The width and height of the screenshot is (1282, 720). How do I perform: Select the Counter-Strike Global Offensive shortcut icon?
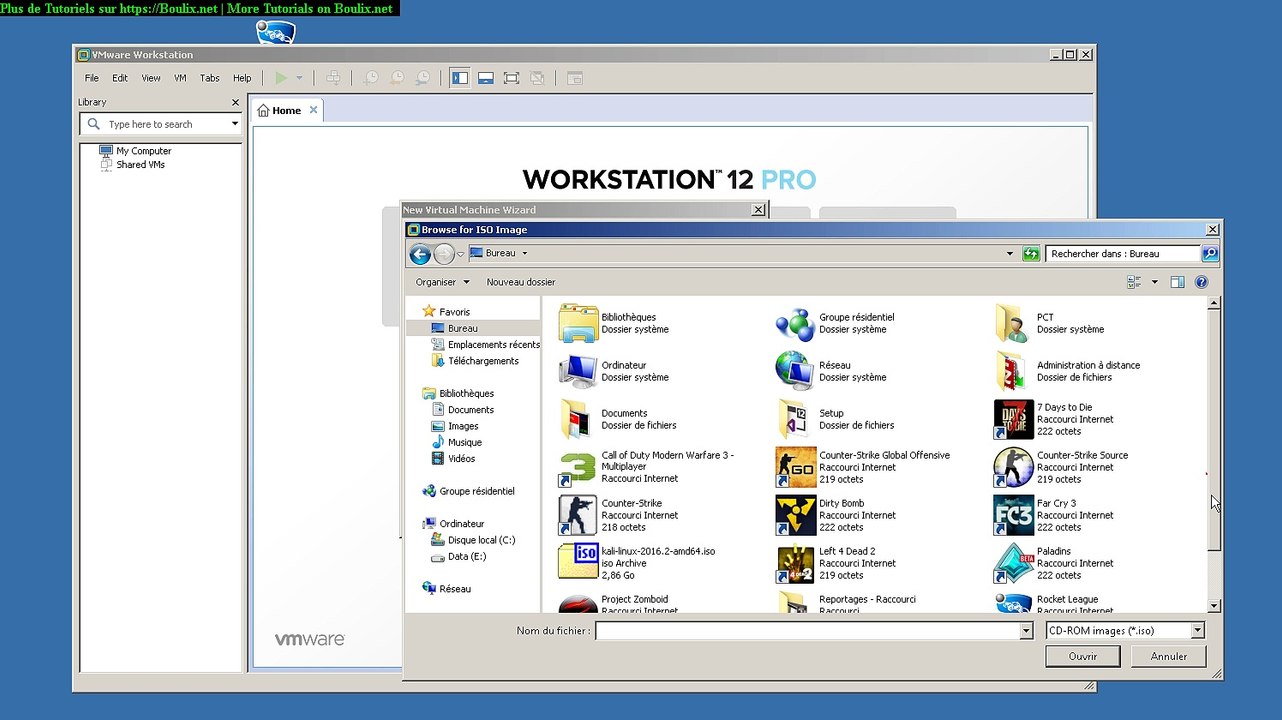tap(795, 467)
